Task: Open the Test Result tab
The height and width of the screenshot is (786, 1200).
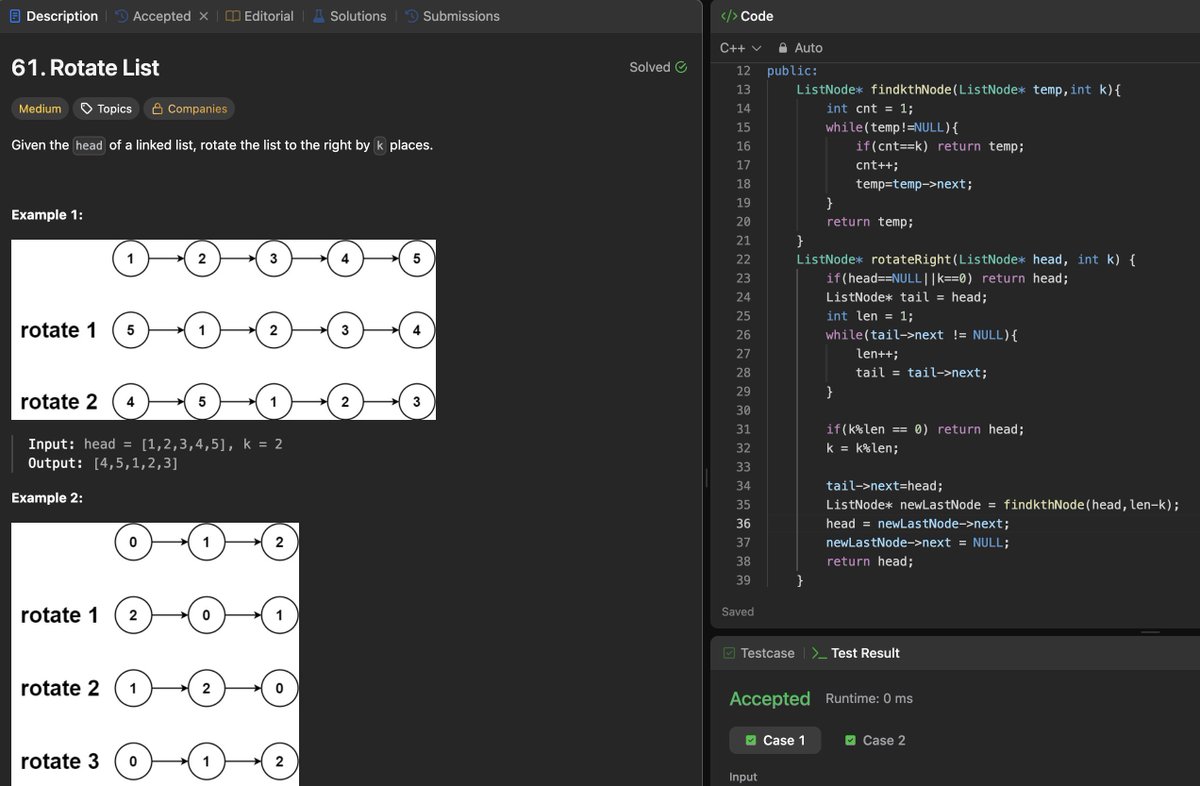Action: [x=856, y=653]
